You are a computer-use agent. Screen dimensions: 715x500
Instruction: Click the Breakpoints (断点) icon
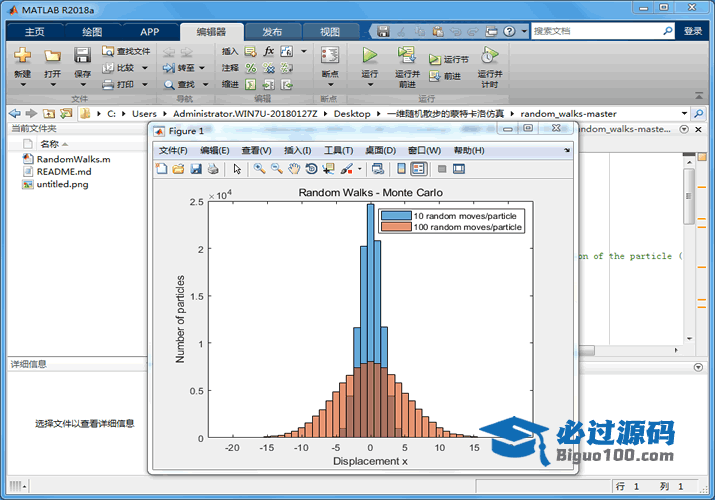click(x=330, y=55)
